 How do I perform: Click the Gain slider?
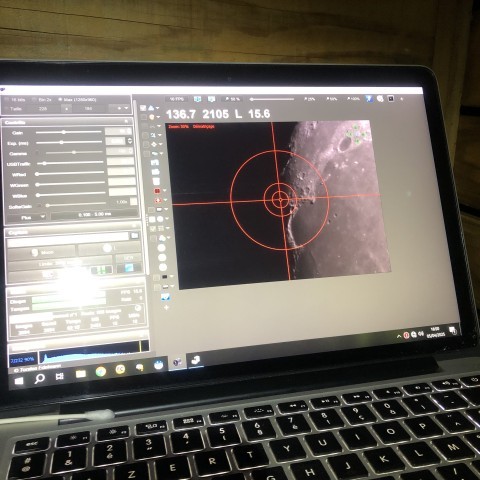click(69, 132)
